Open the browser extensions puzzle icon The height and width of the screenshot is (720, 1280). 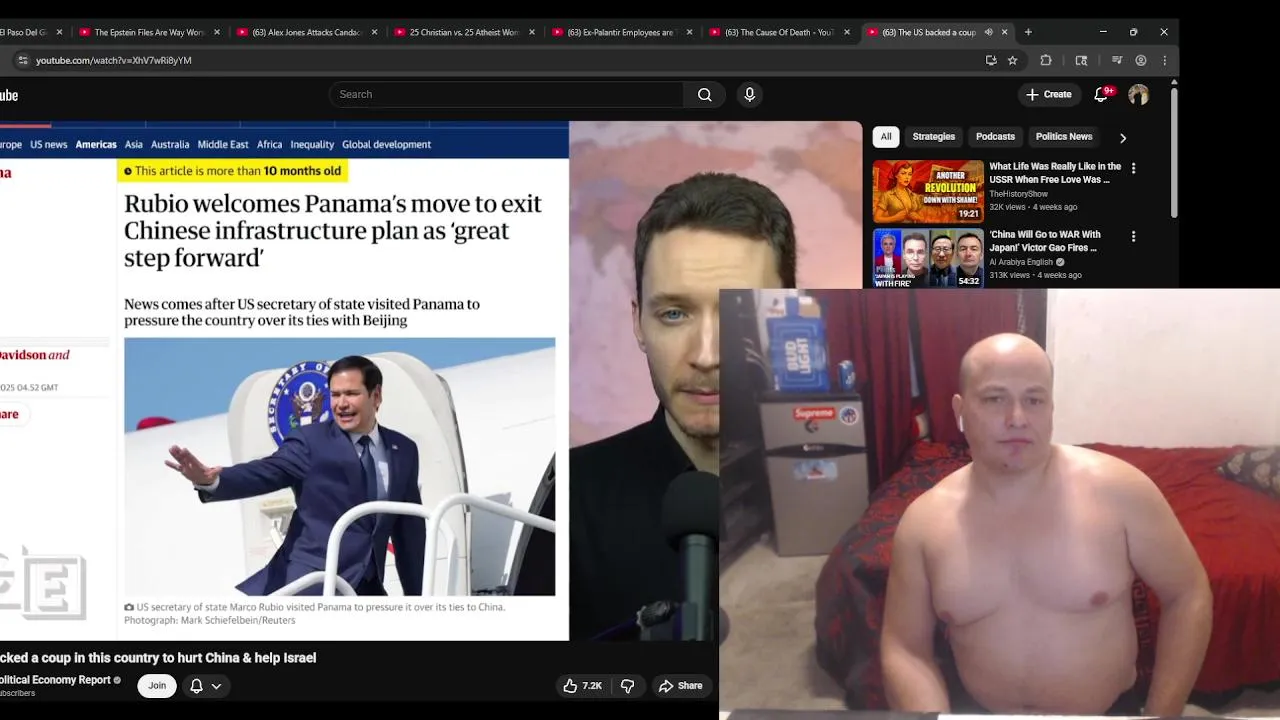1046,60
